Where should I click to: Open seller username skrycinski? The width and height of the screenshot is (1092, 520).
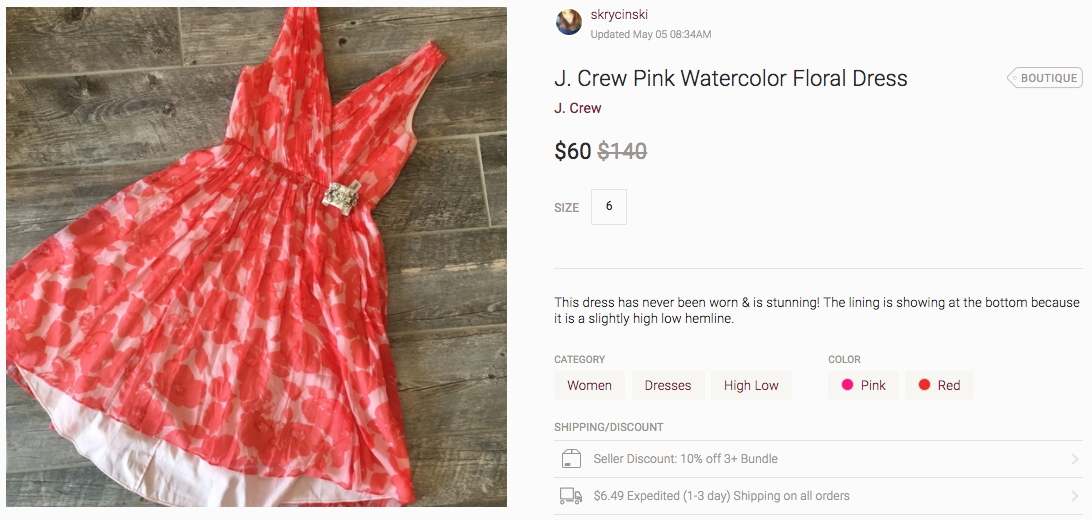[619, 15]
